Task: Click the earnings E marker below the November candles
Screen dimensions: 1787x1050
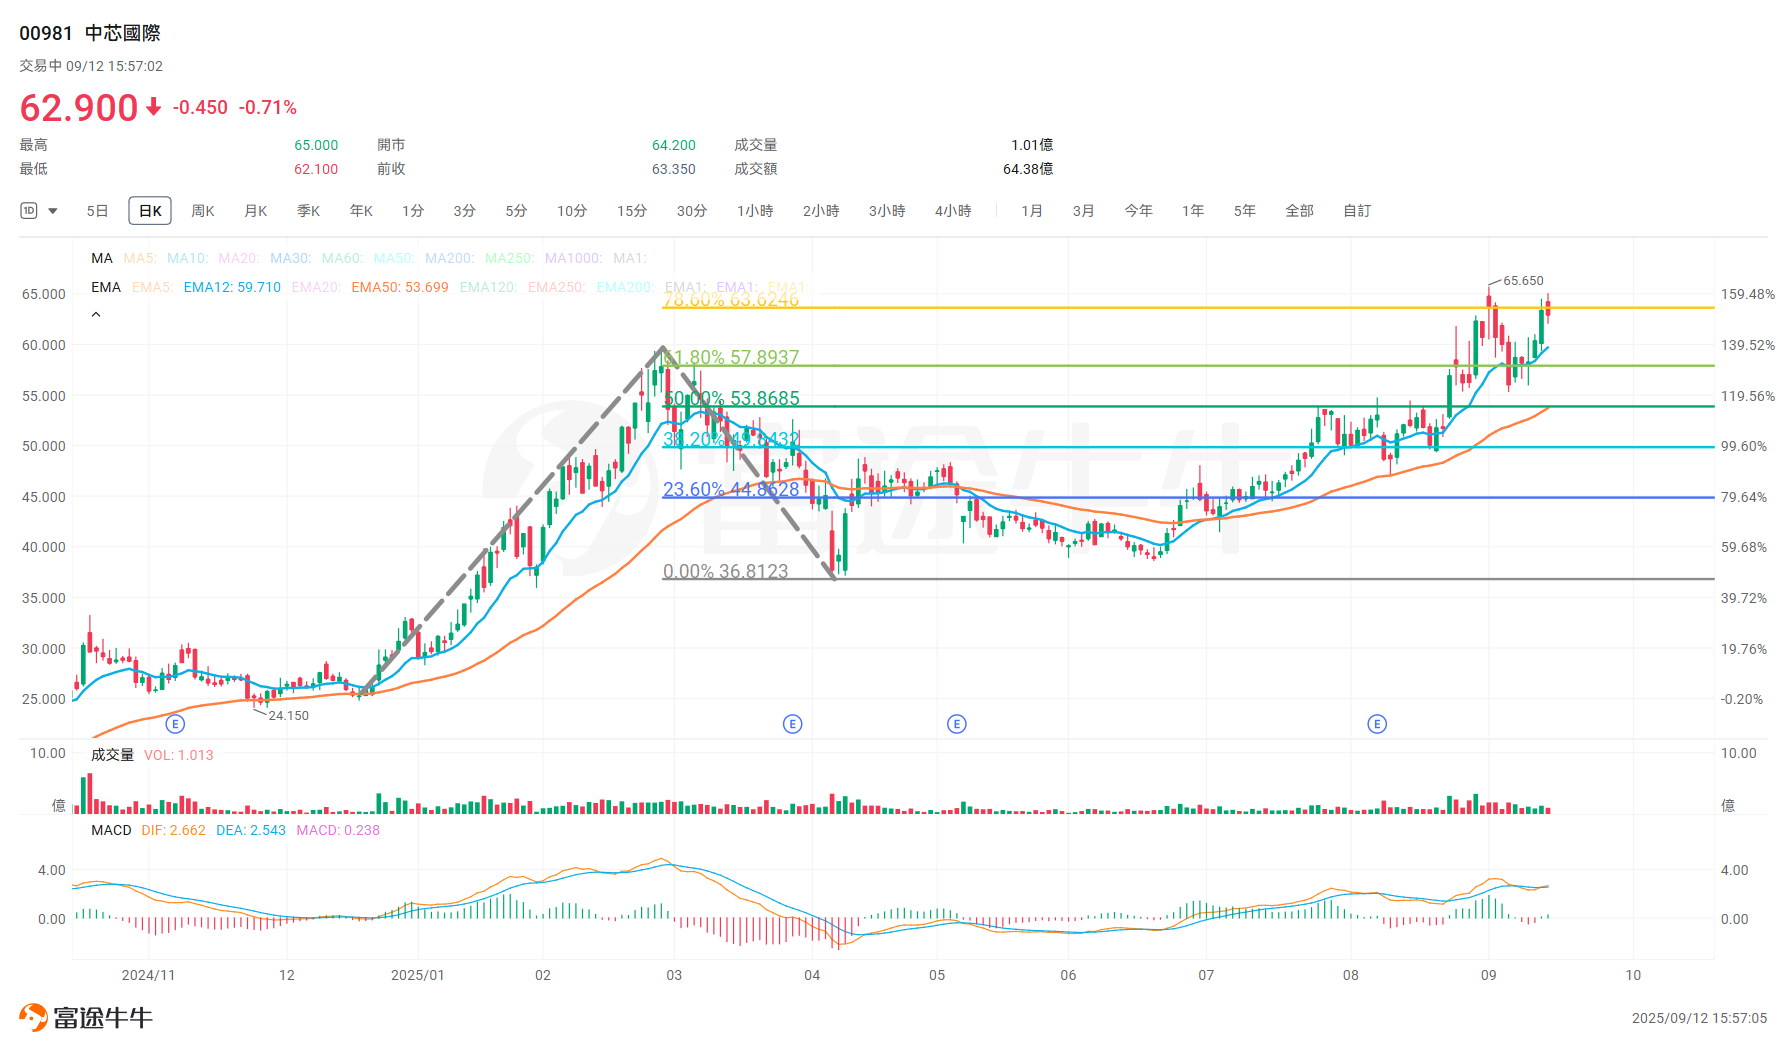Action: click(x=175, y=723)
